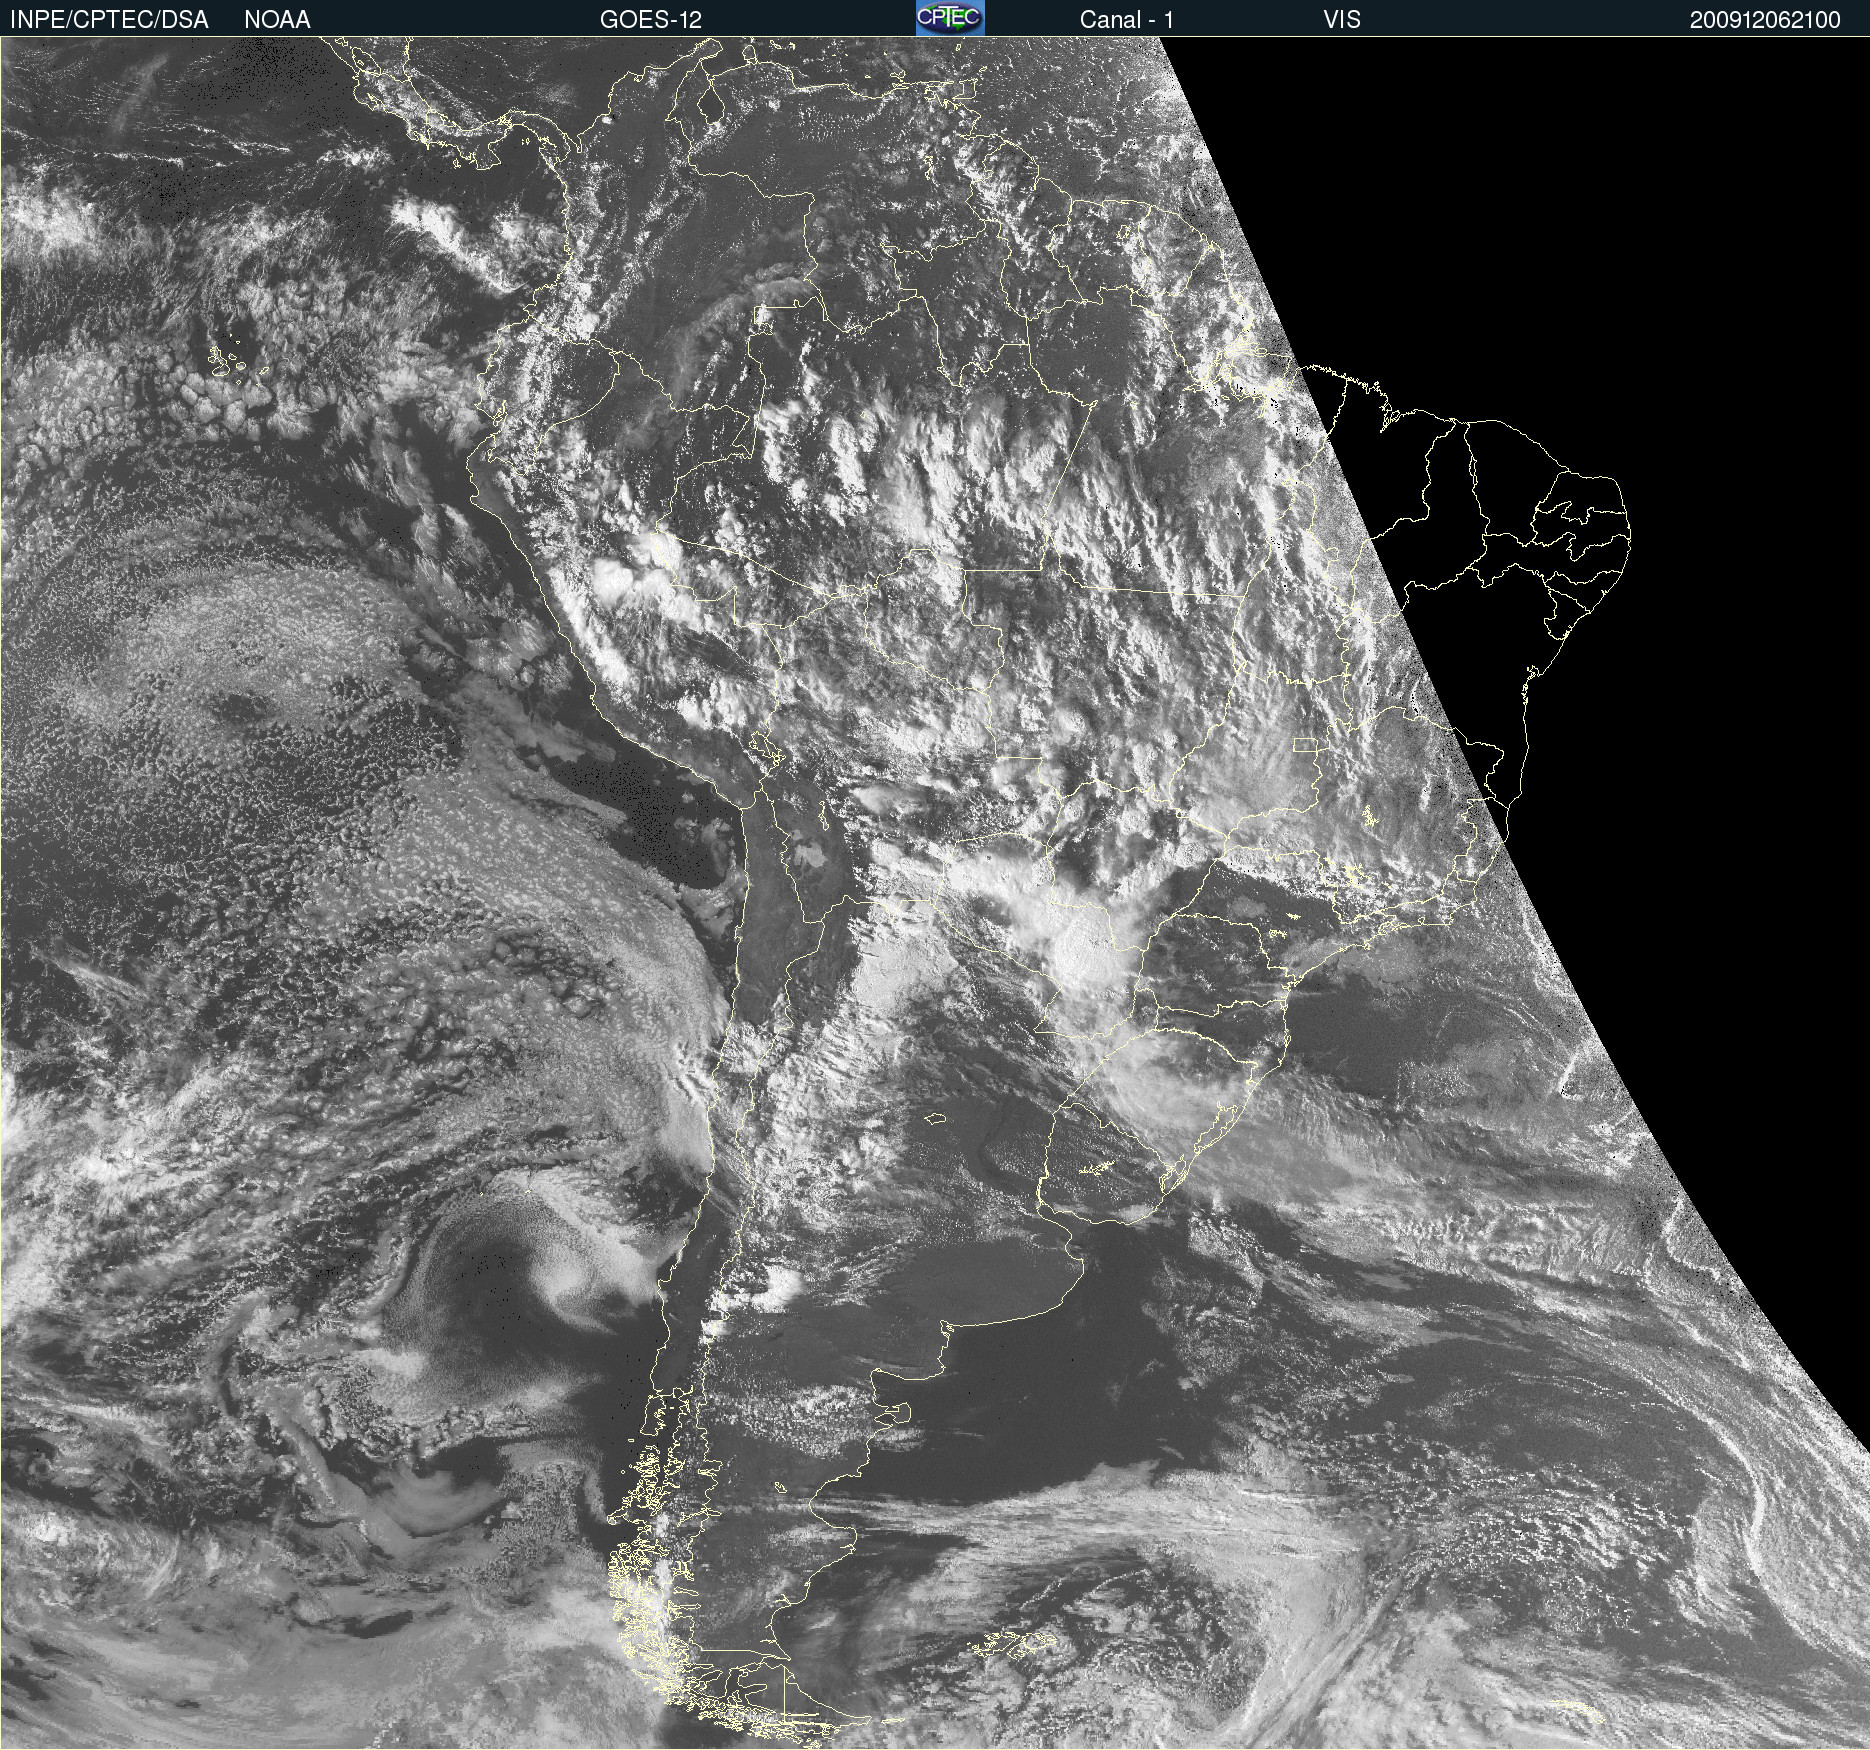Click the GOES-12 satellite label

651,19
